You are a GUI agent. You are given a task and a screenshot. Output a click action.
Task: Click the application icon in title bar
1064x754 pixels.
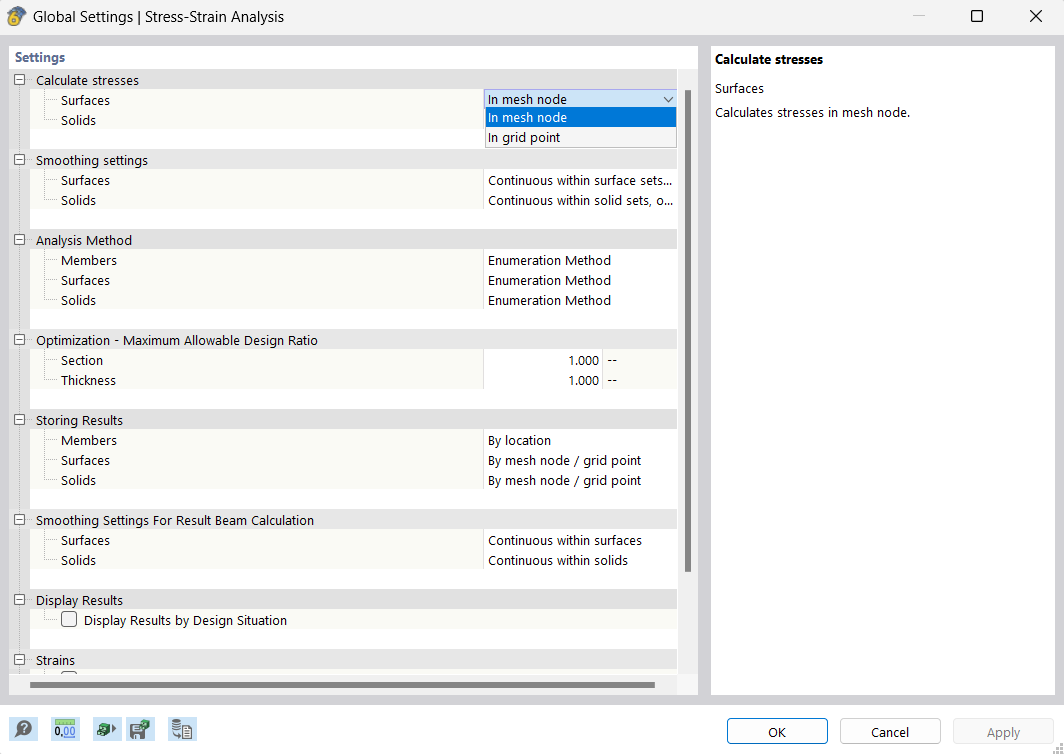(x=16, y=16)
